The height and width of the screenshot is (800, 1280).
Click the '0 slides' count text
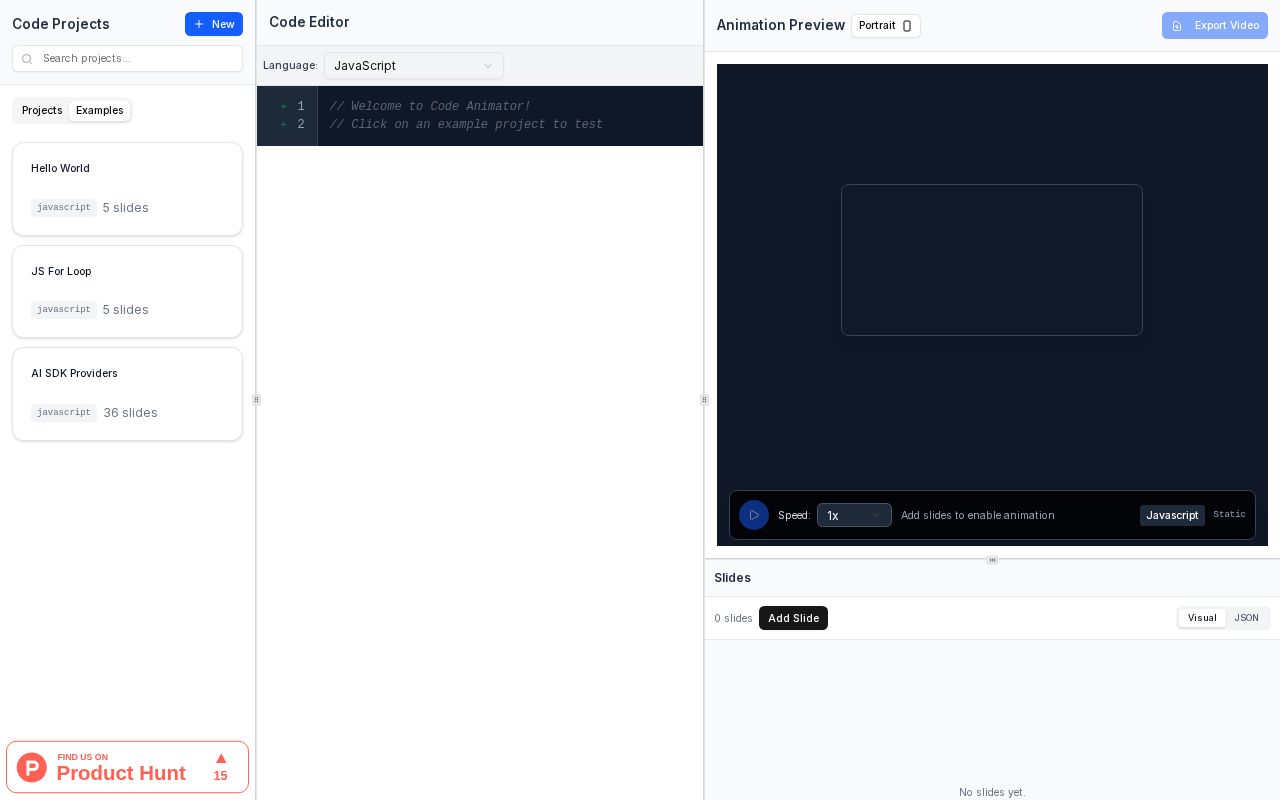733,619
